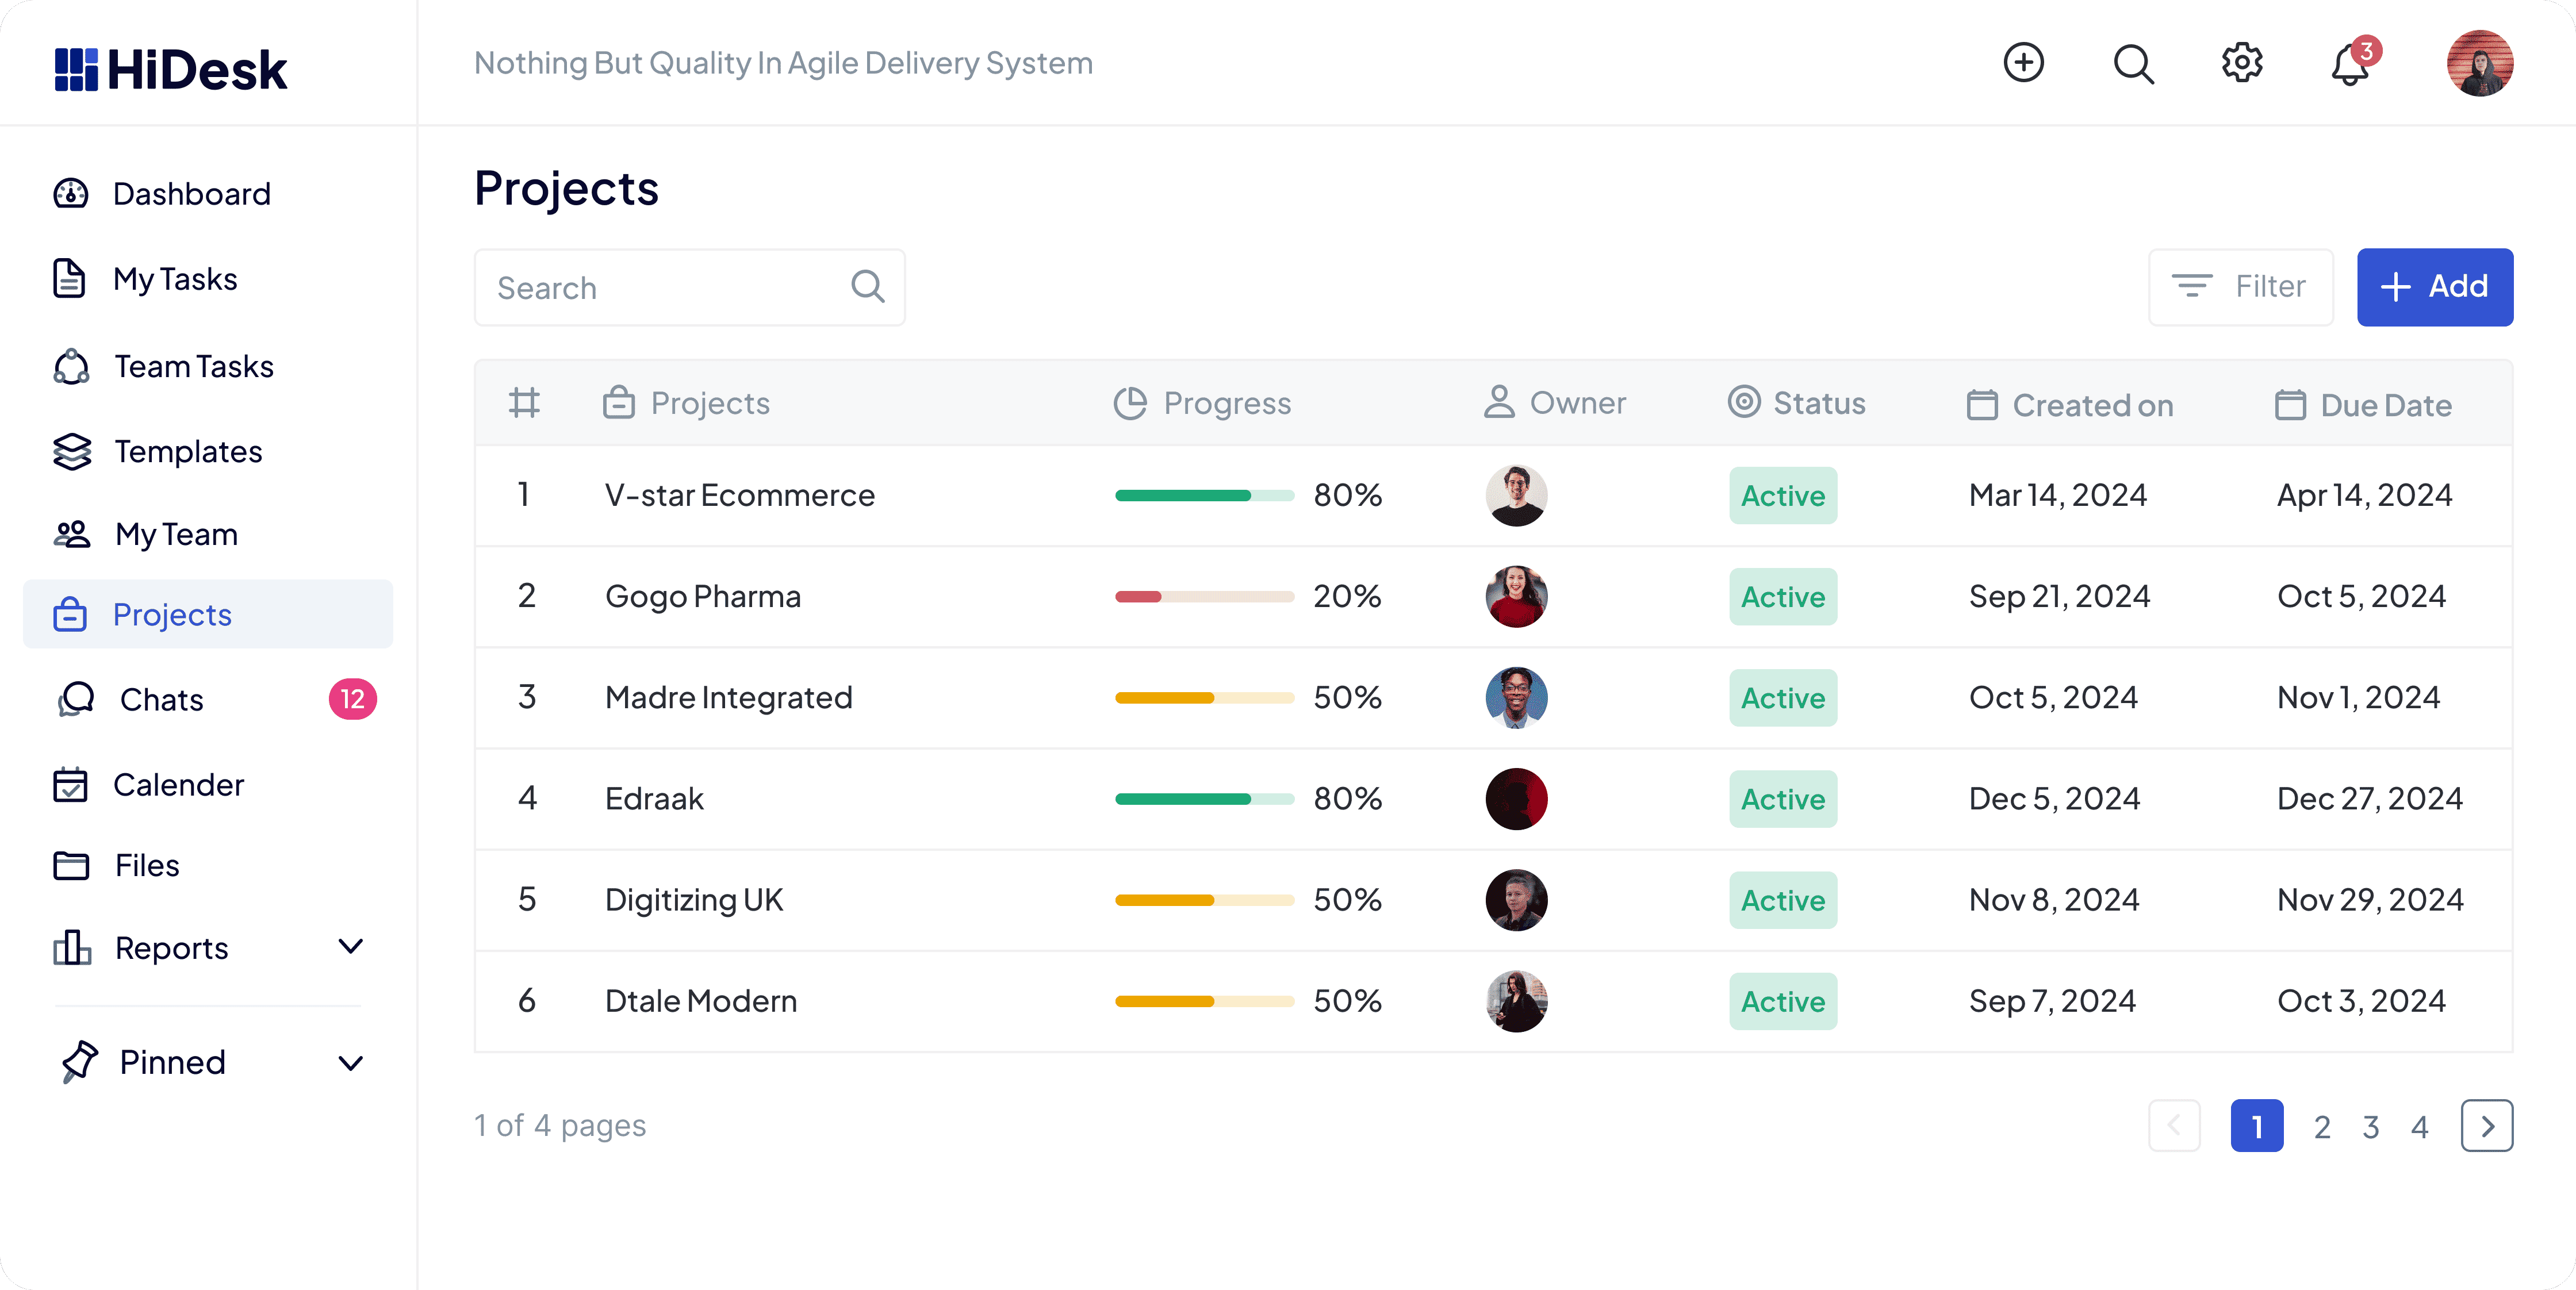The image size is (2576, 1290).
Task: Open Team Tasks from the sidebar
Action: click(x=193, y=366)
